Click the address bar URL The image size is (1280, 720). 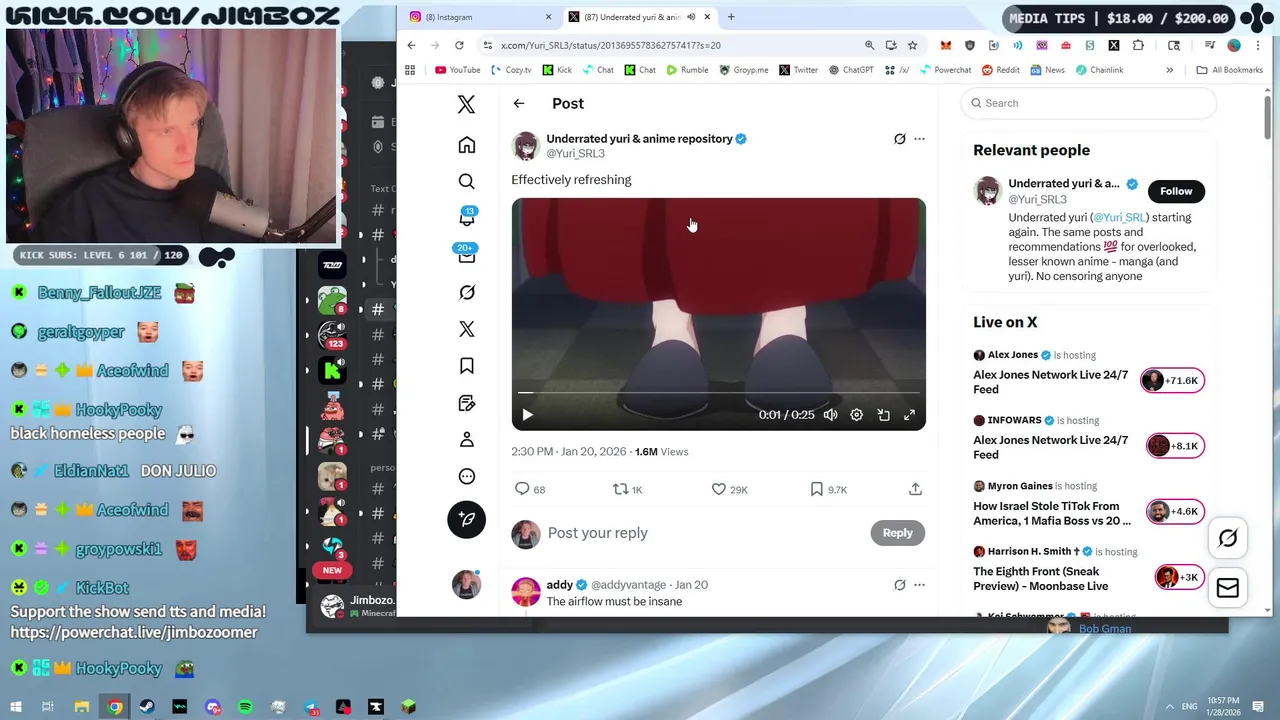coord(611,45)
